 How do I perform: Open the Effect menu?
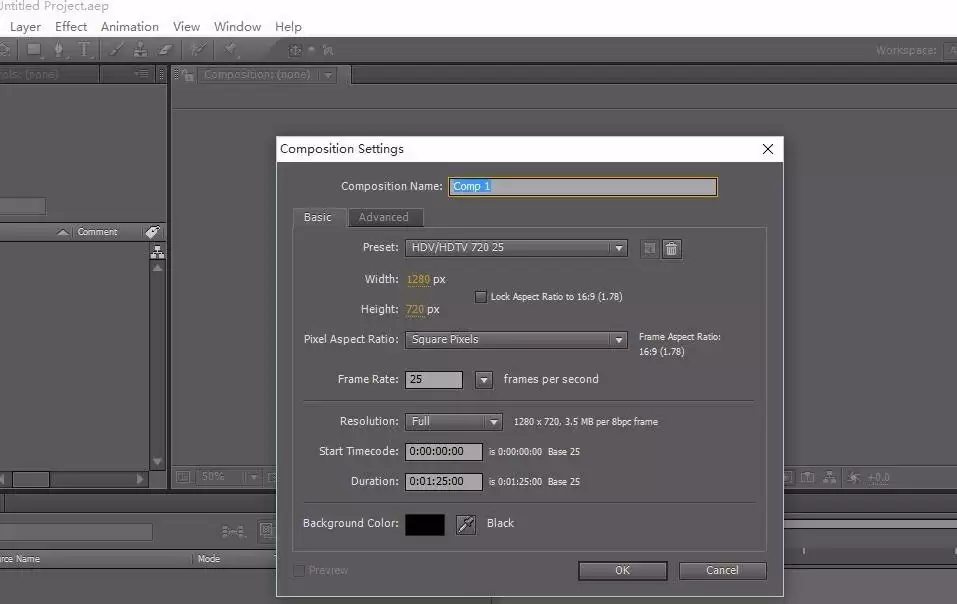[71, 27]
